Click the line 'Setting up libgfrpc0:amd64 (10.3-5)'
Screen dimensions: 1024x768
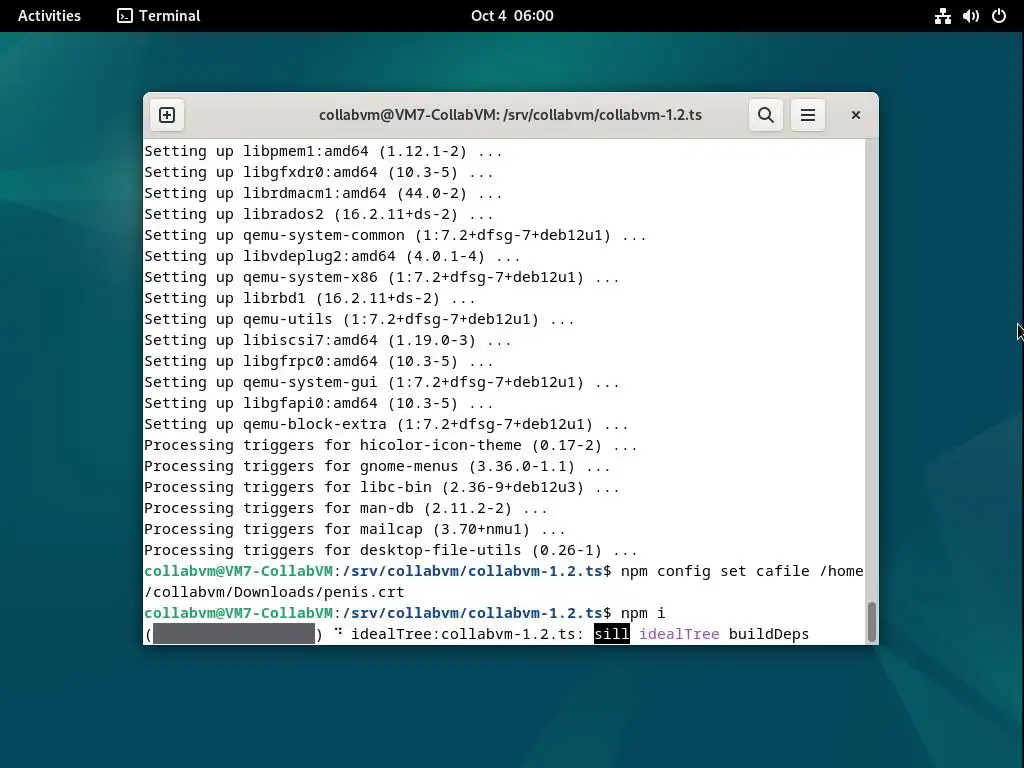(x=319, y=360)
